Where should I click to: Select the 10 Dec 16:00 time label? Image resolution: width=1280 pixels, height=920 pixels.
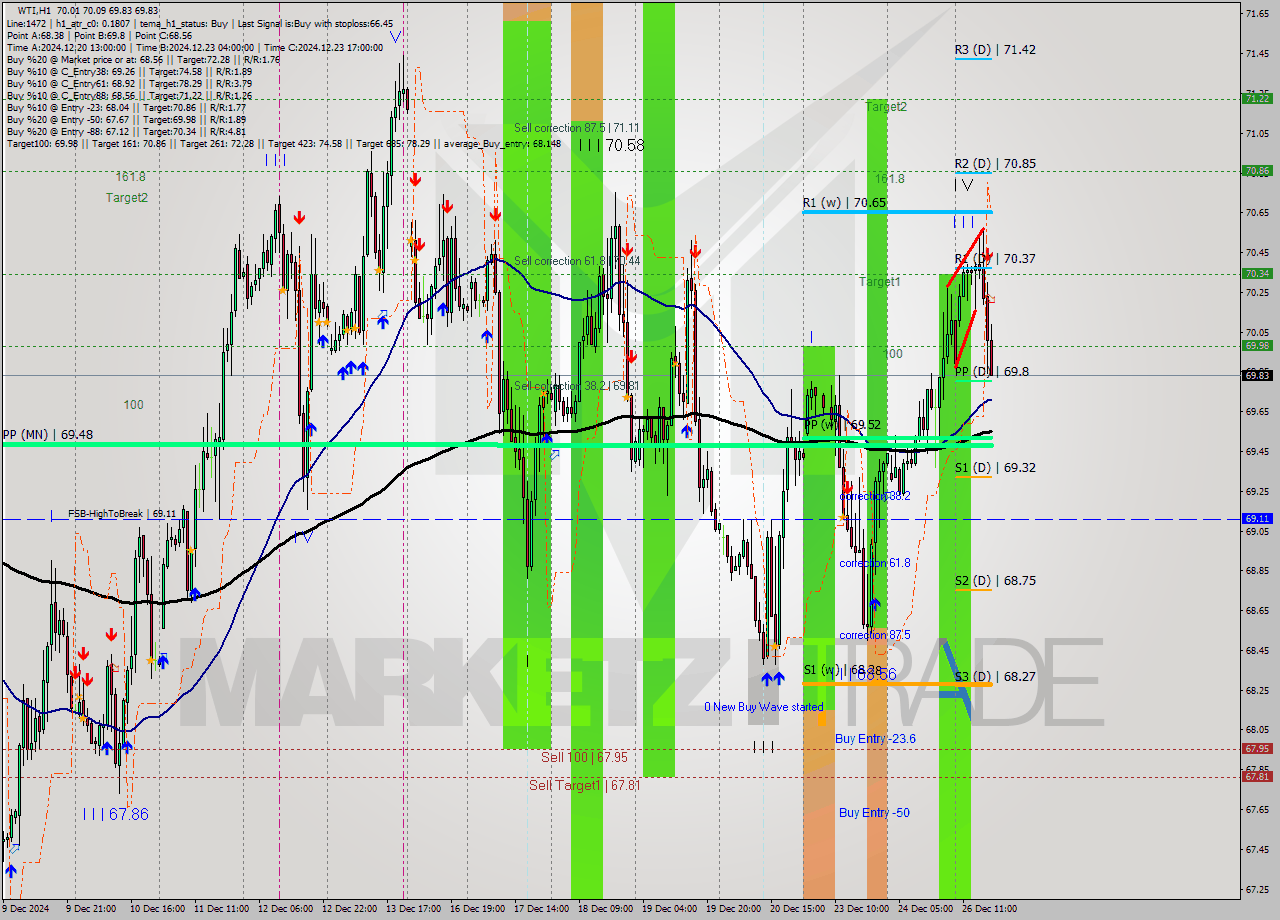(x=155, y=909)
